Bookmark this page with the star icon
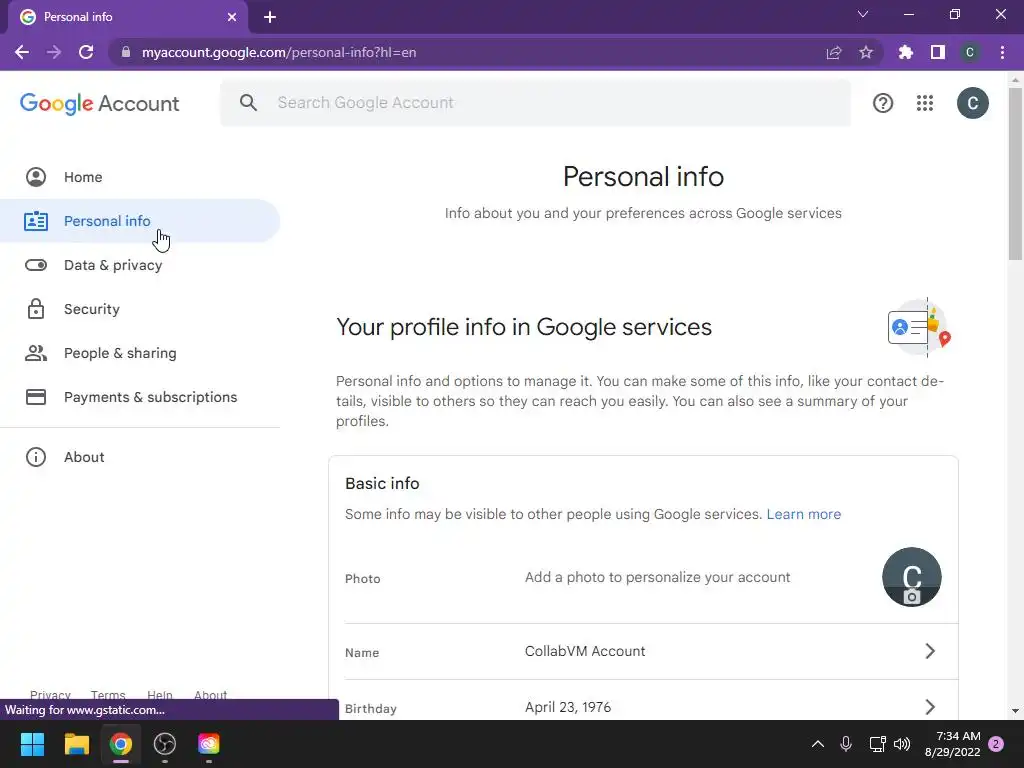This screenshot has width=1024, height=768. [x=866, y=52]
